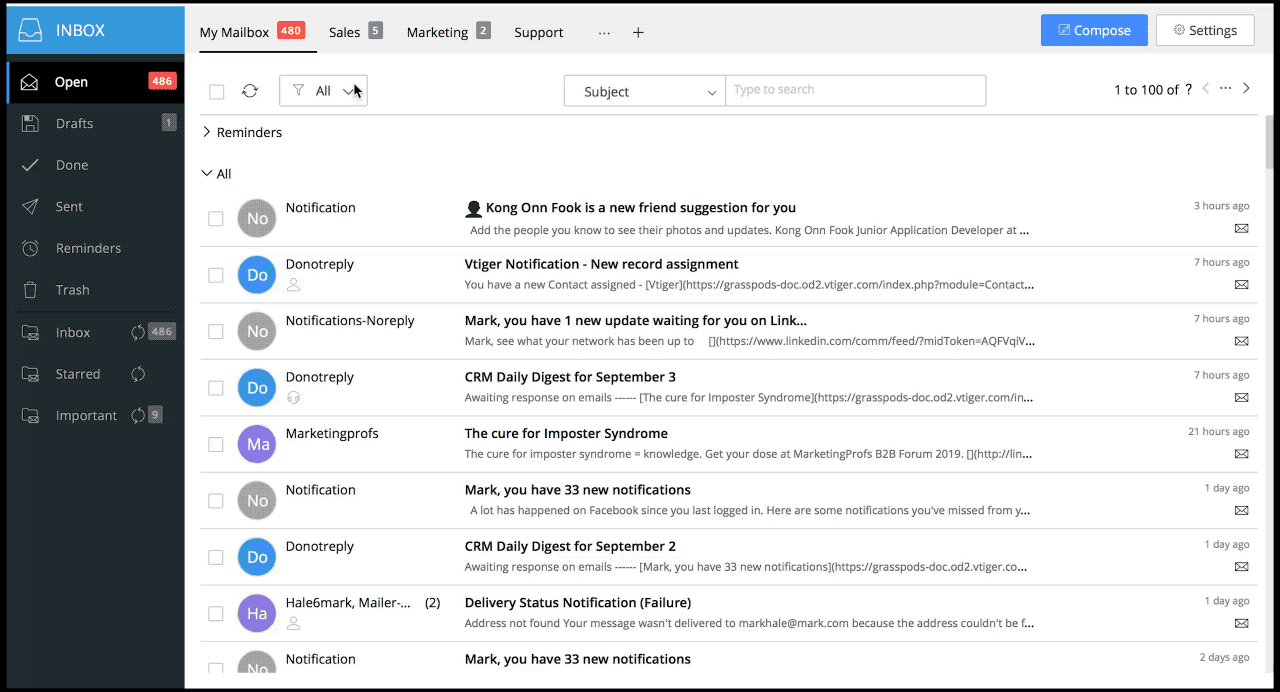Refresh the mailbox list

pyautogui.click(x=250, y=90)
